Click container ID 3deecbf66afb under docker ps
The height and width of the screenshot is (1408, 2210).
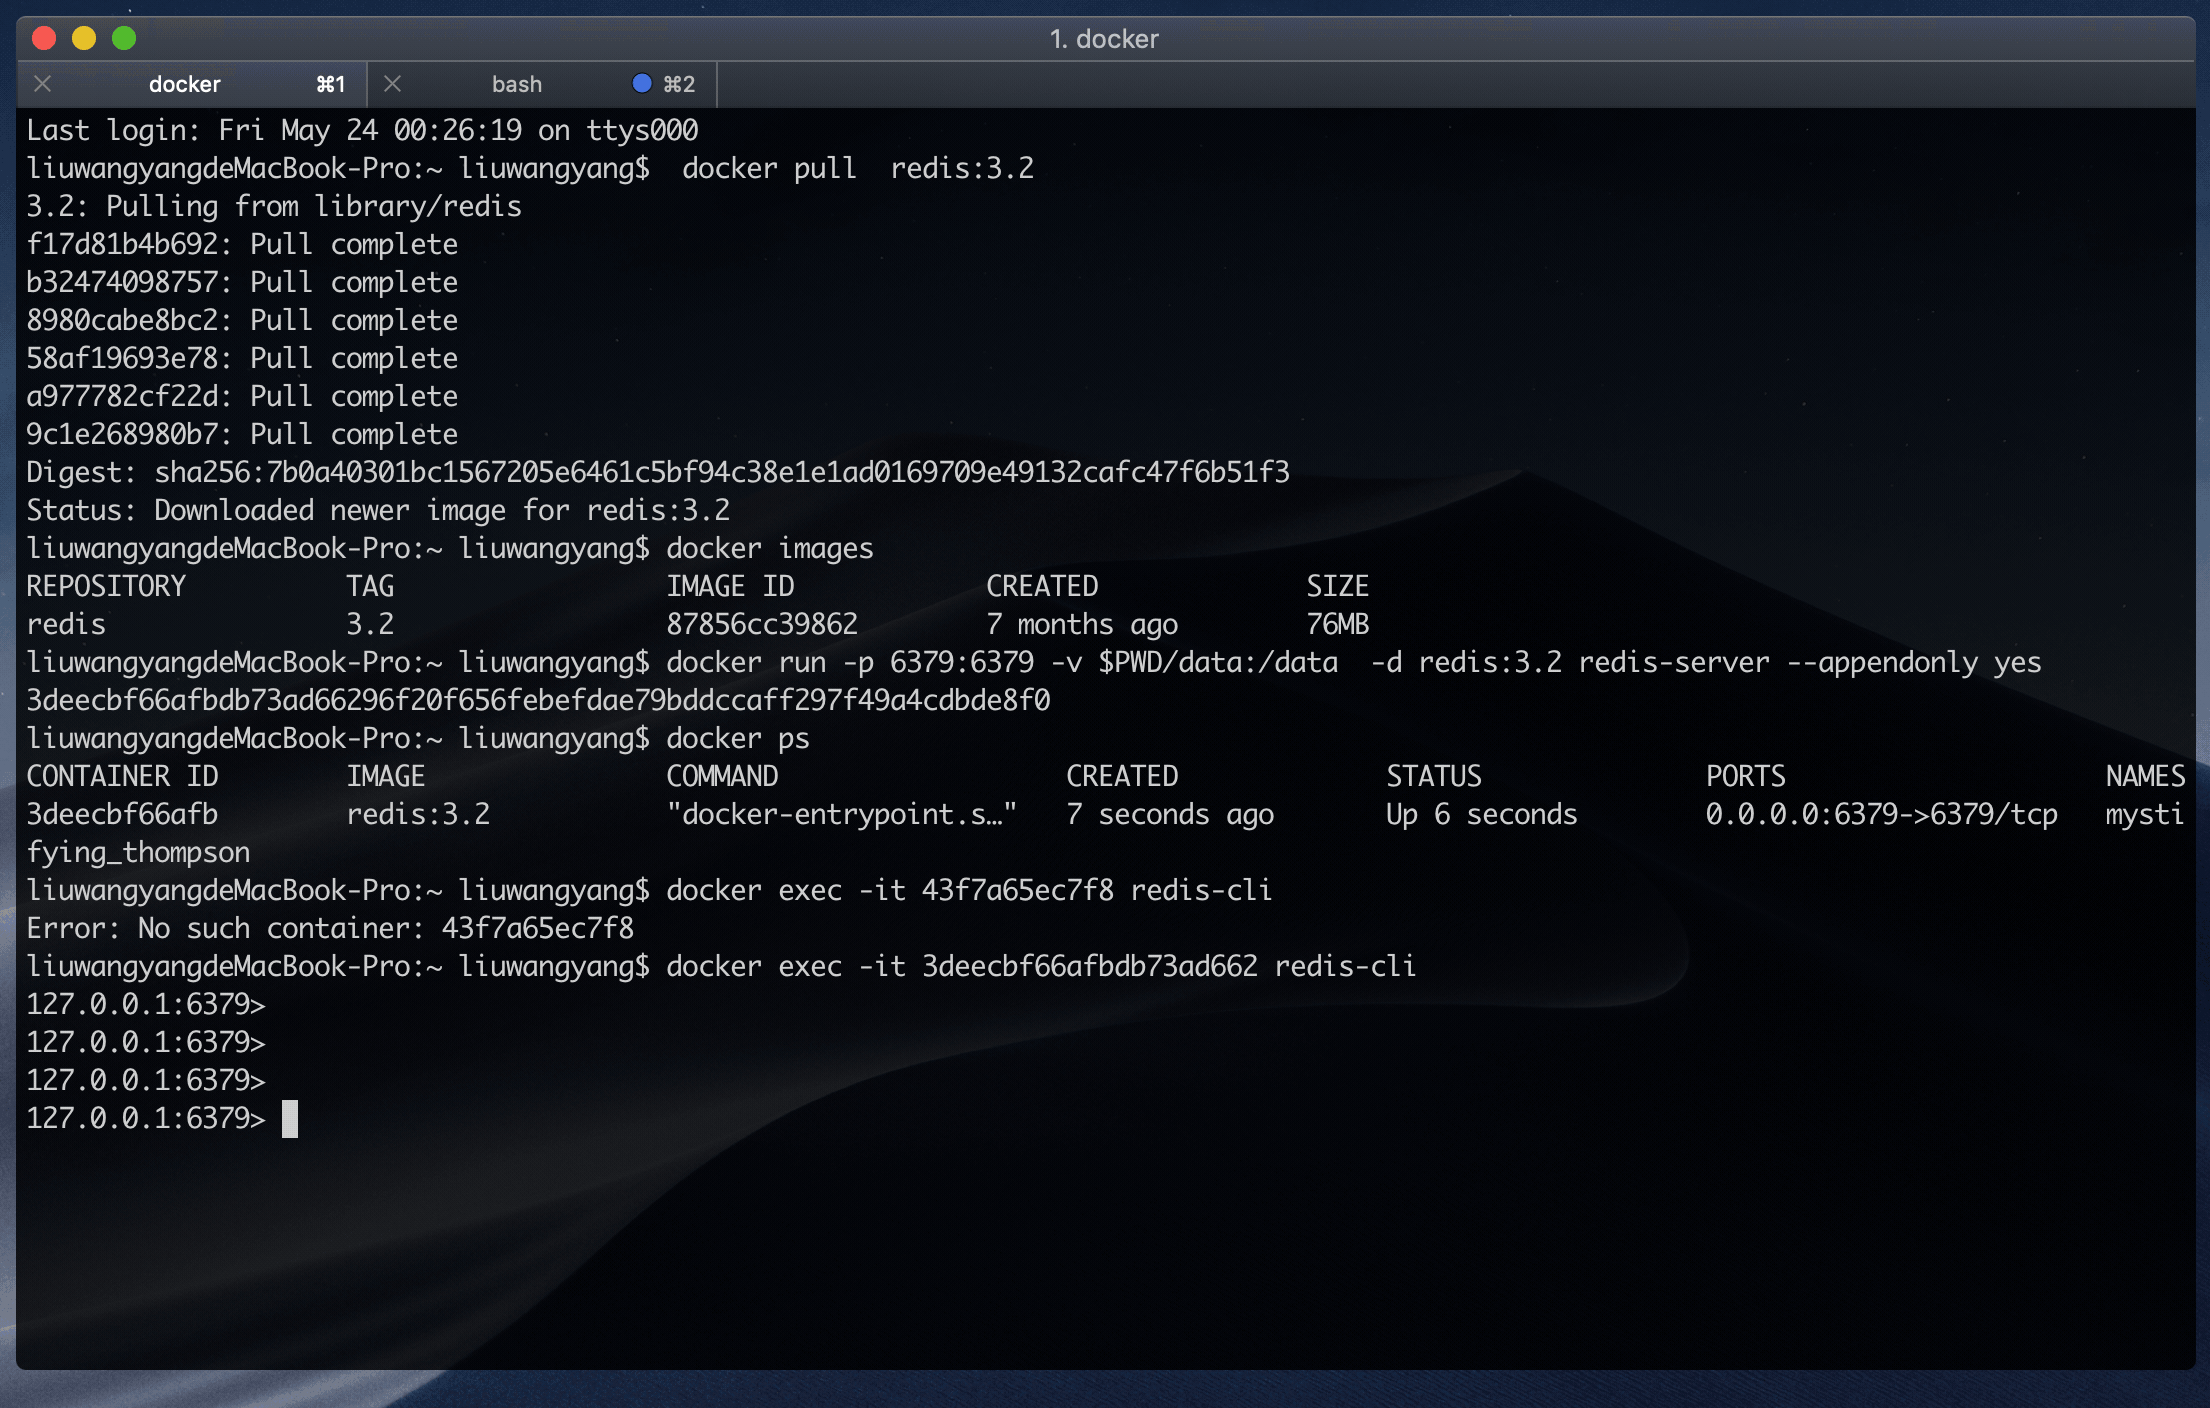pyautogui.click(x=122, y=814)
